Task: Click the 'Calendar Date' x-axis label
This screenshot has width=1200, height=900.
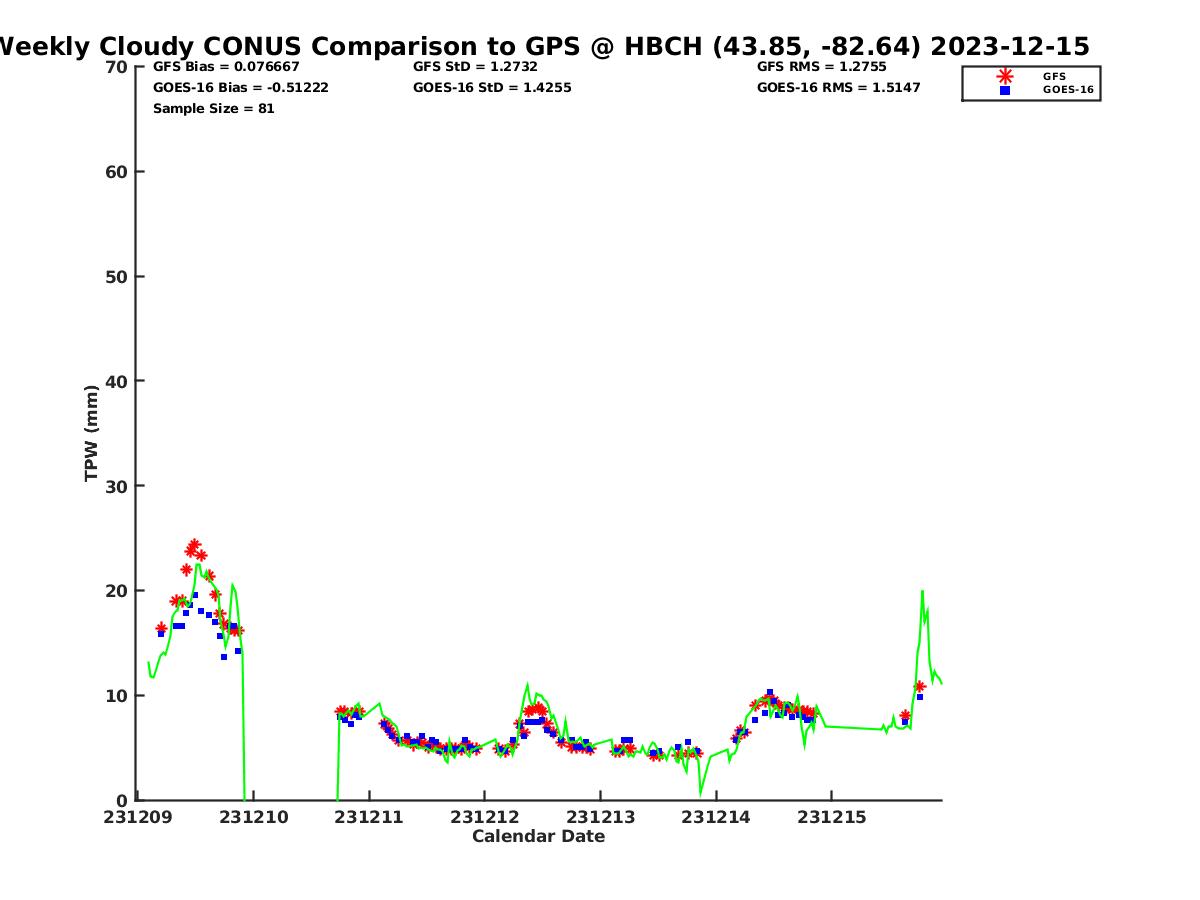Action: (x=539, y=836)
